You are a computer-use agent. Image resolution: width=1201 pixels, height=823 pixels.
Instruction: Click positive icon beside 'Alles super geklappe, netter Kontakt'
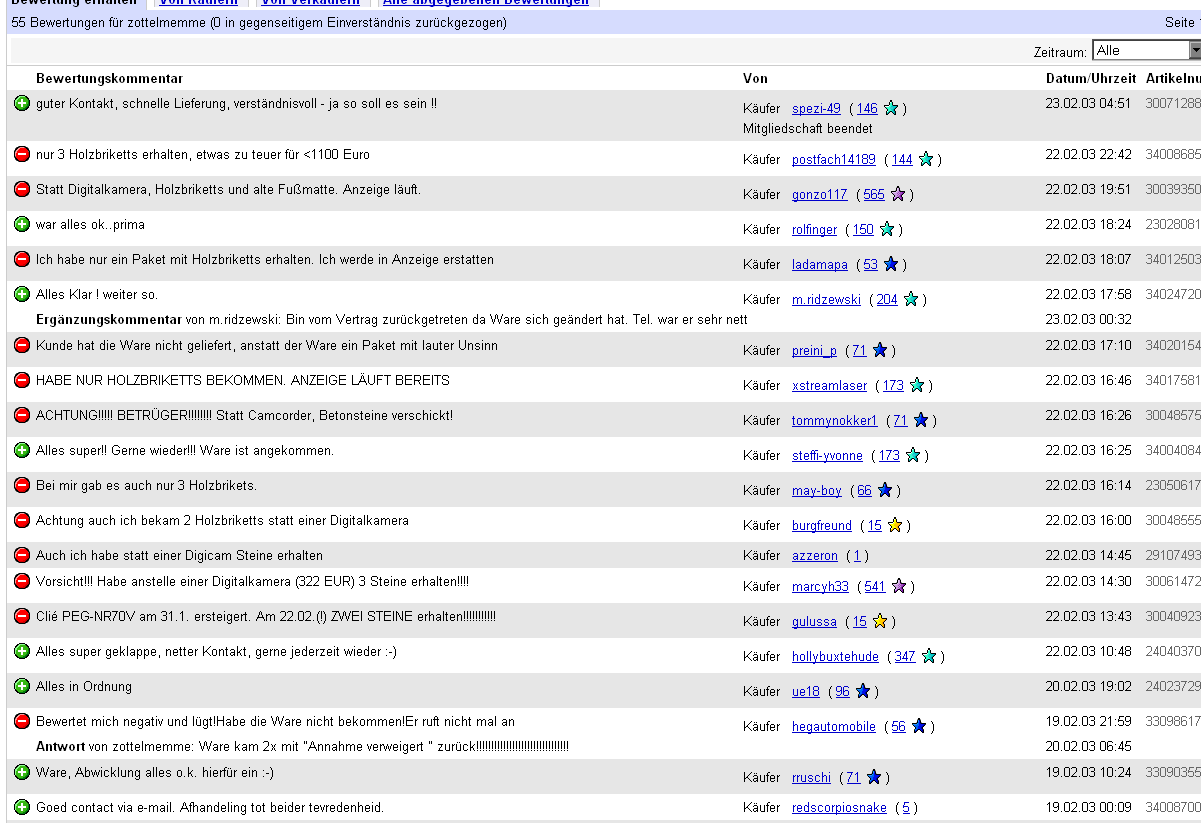click(x=22, y=651)
